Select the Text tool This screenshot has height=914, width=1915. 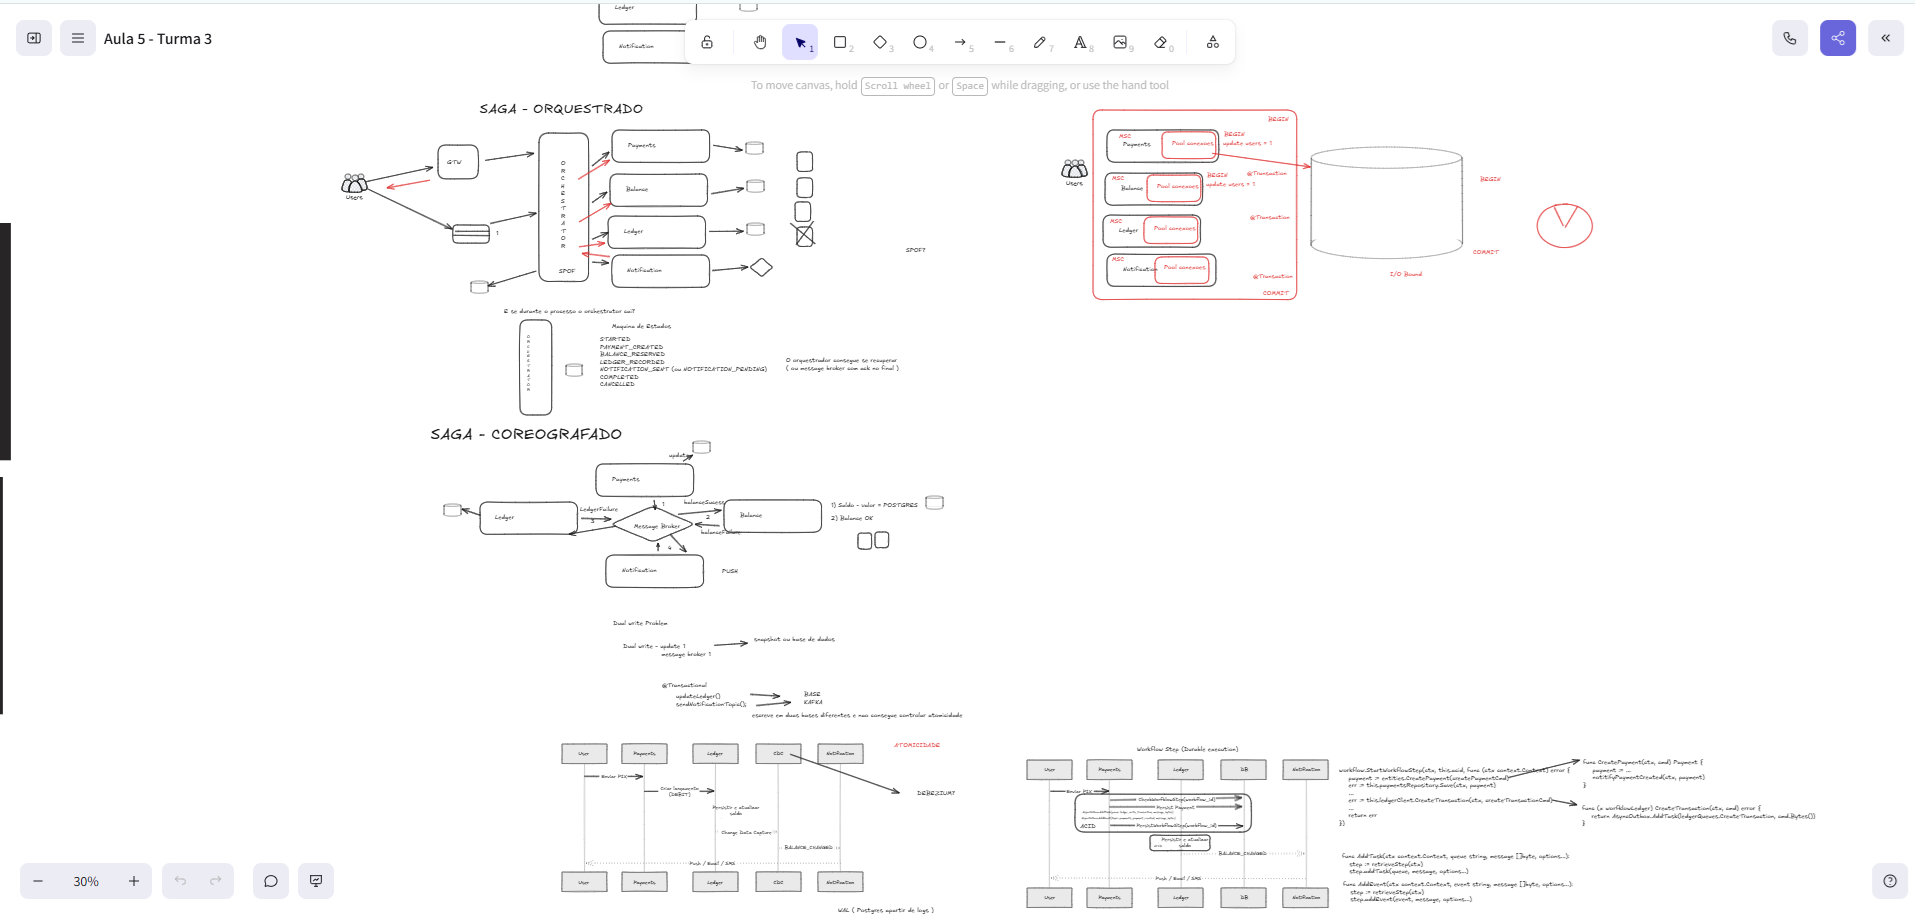click(x=1081, y=42)
